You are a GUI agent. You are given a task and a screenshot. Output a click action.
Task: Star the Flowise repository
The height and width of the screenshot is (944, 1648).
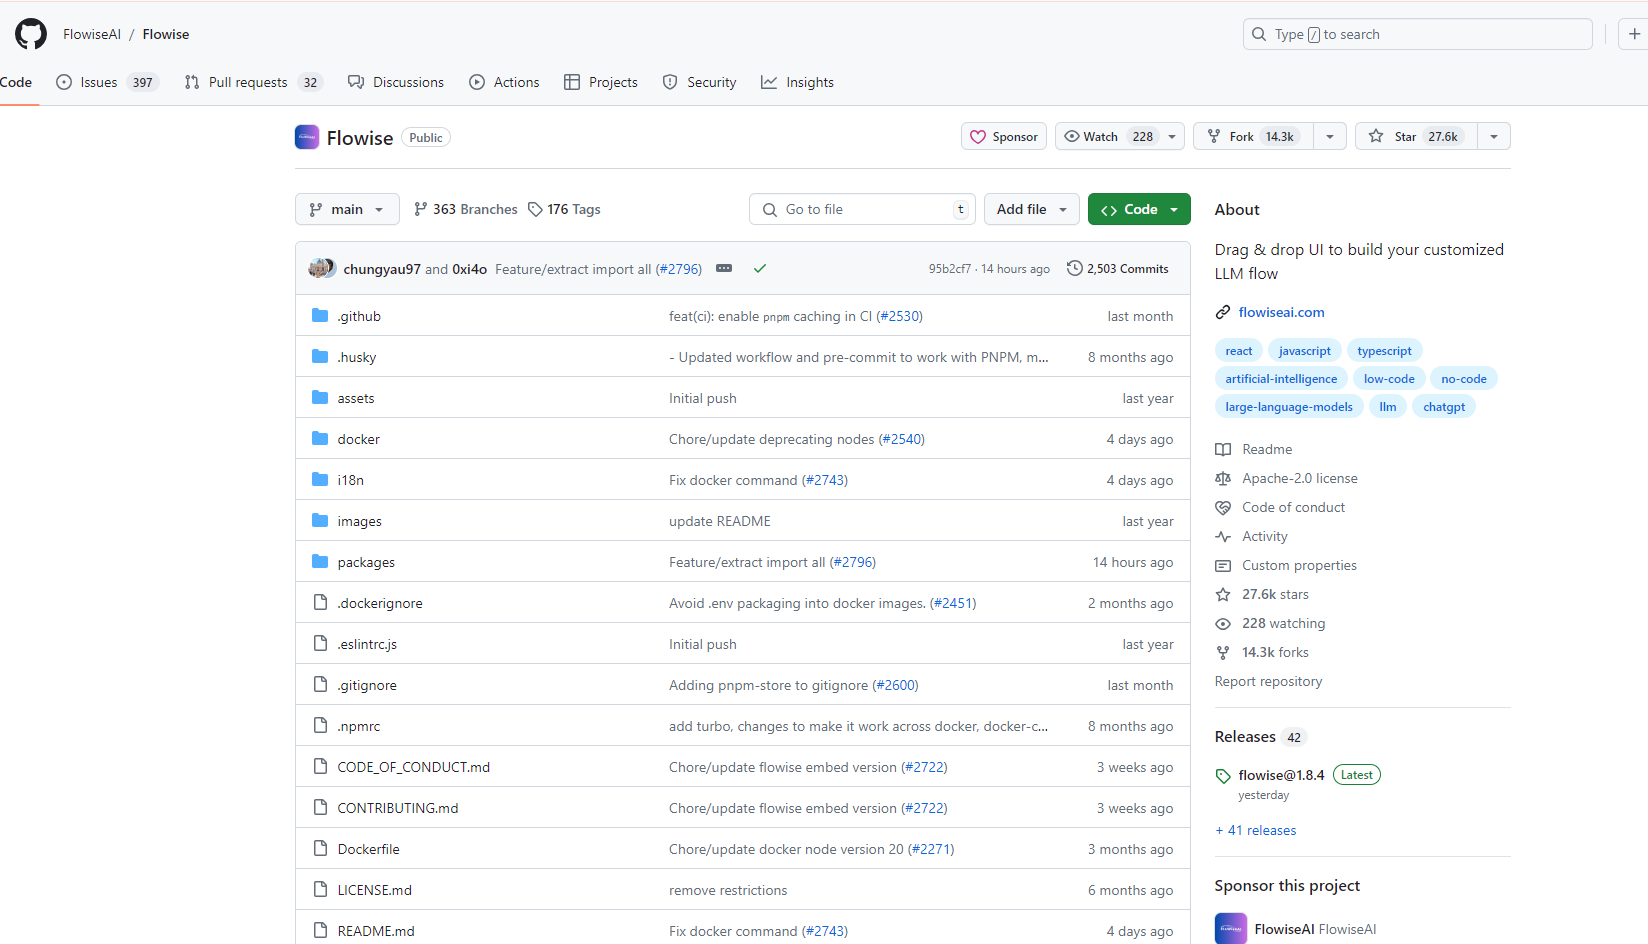(x=1414, y=136)
